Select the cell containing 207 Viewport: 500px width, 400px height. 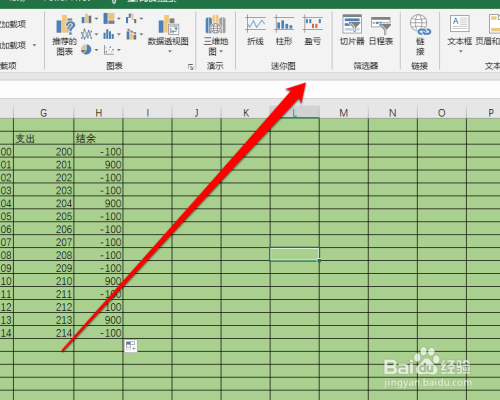43,242
